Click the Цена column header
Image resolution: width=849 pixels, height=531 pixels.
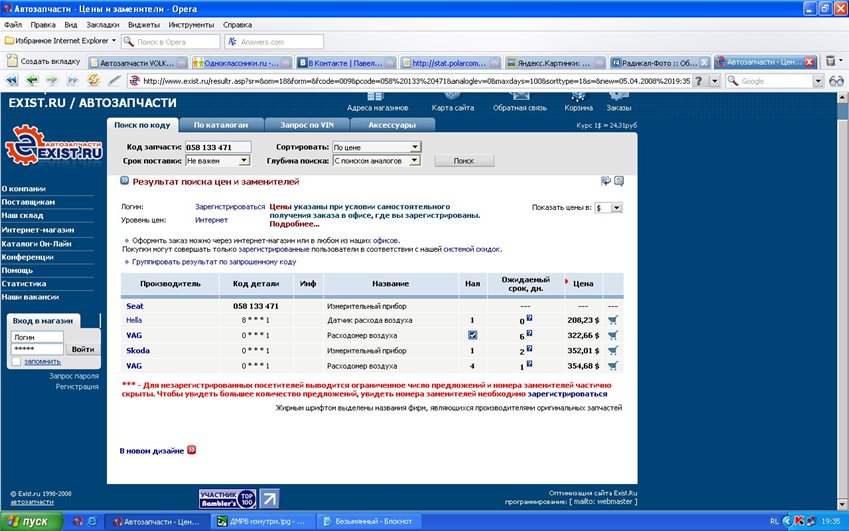(x=583, y=284)
